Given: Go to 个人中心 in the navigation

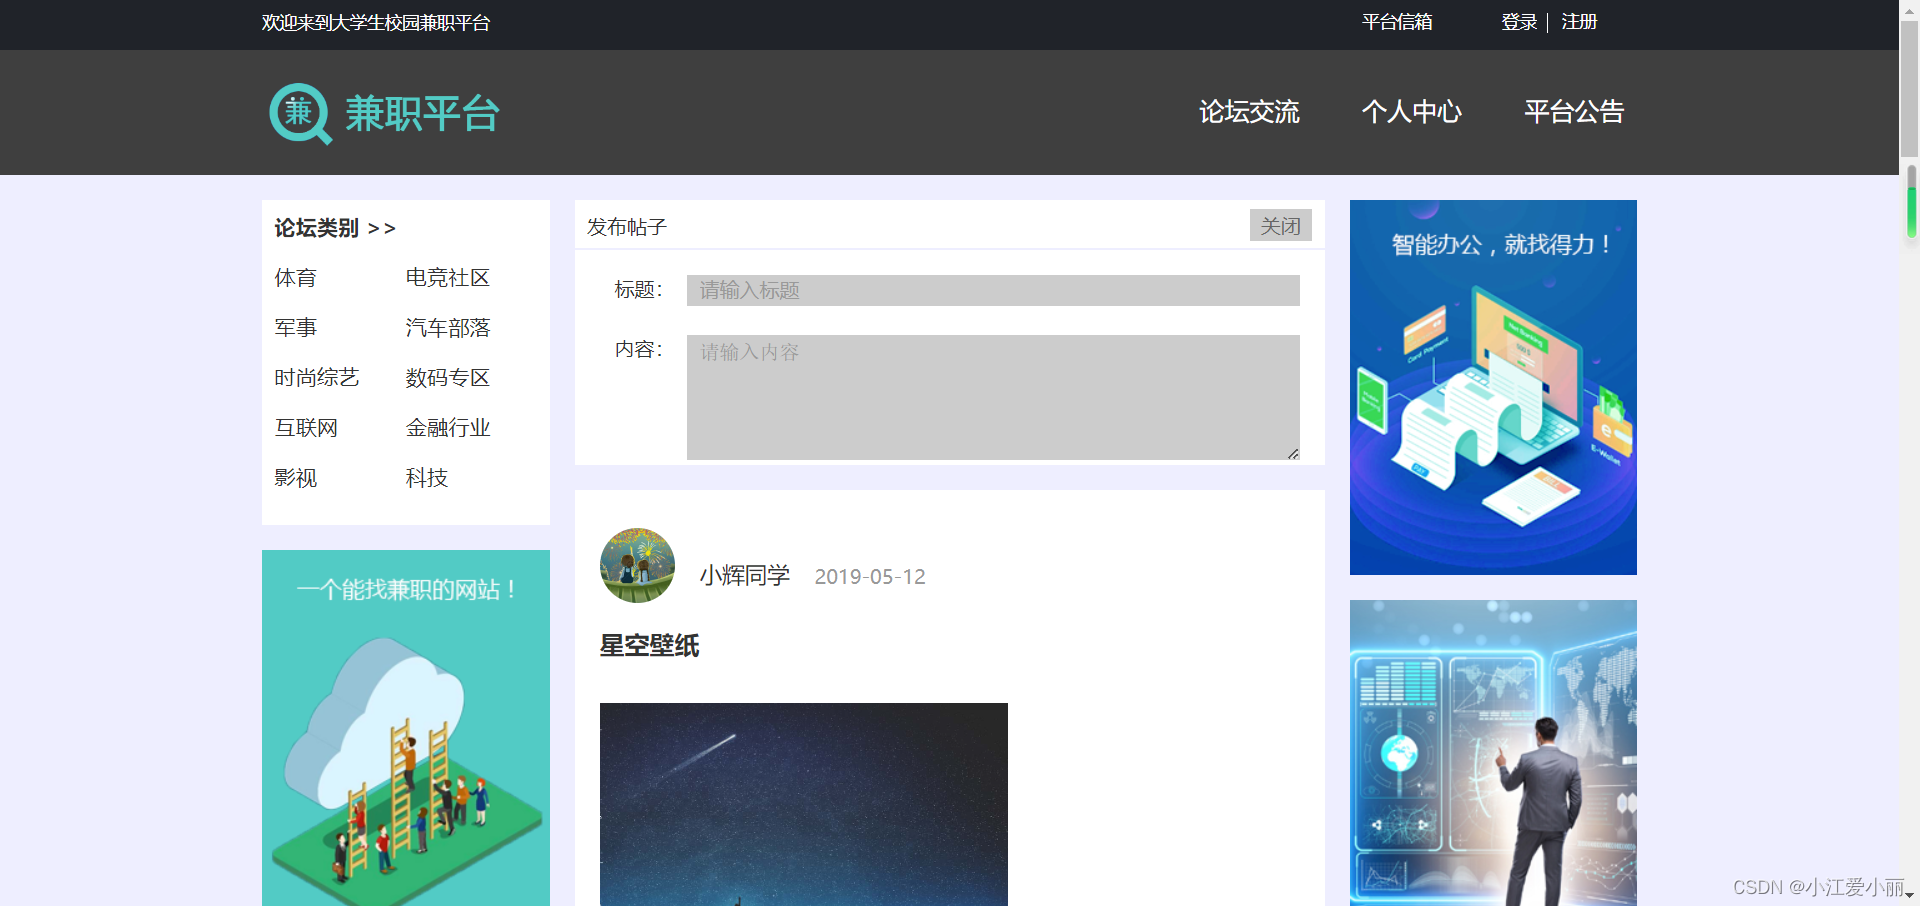Looking at the screenshot, I should click(x=1411, y=112).
